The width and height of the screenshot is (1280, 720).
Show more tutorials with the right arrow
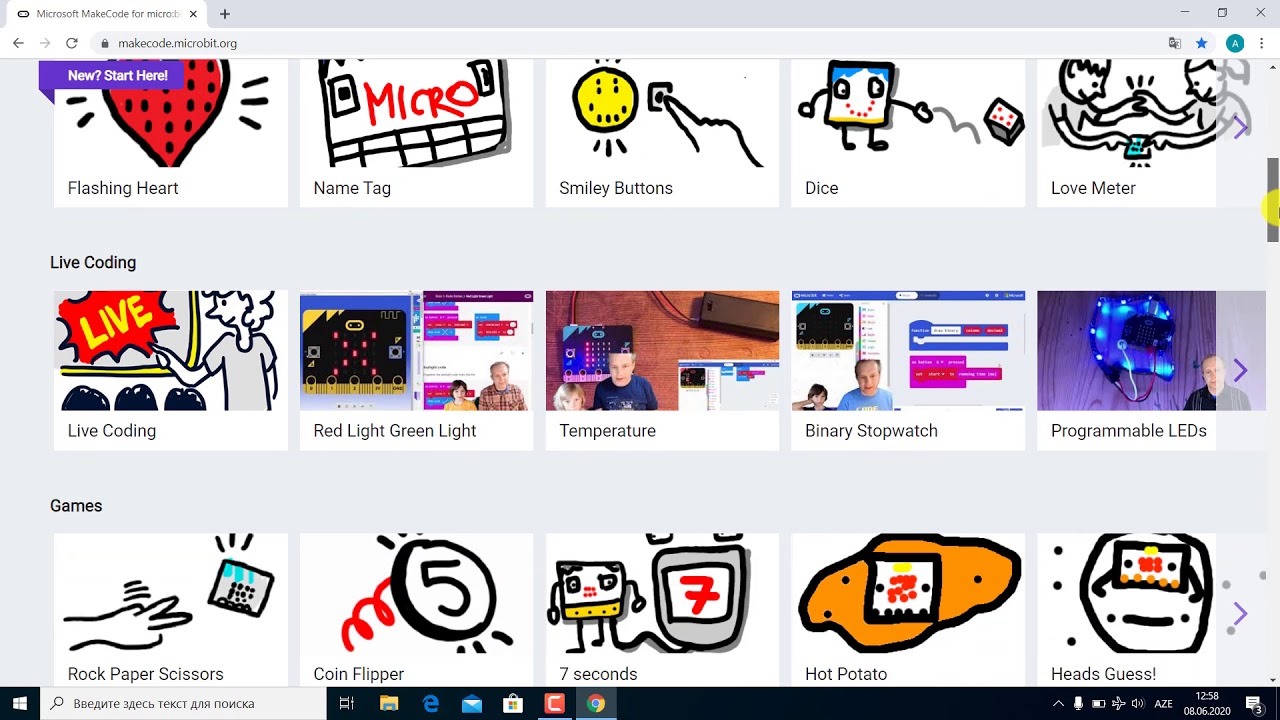pyautogui.click(x=1240, y=127)
